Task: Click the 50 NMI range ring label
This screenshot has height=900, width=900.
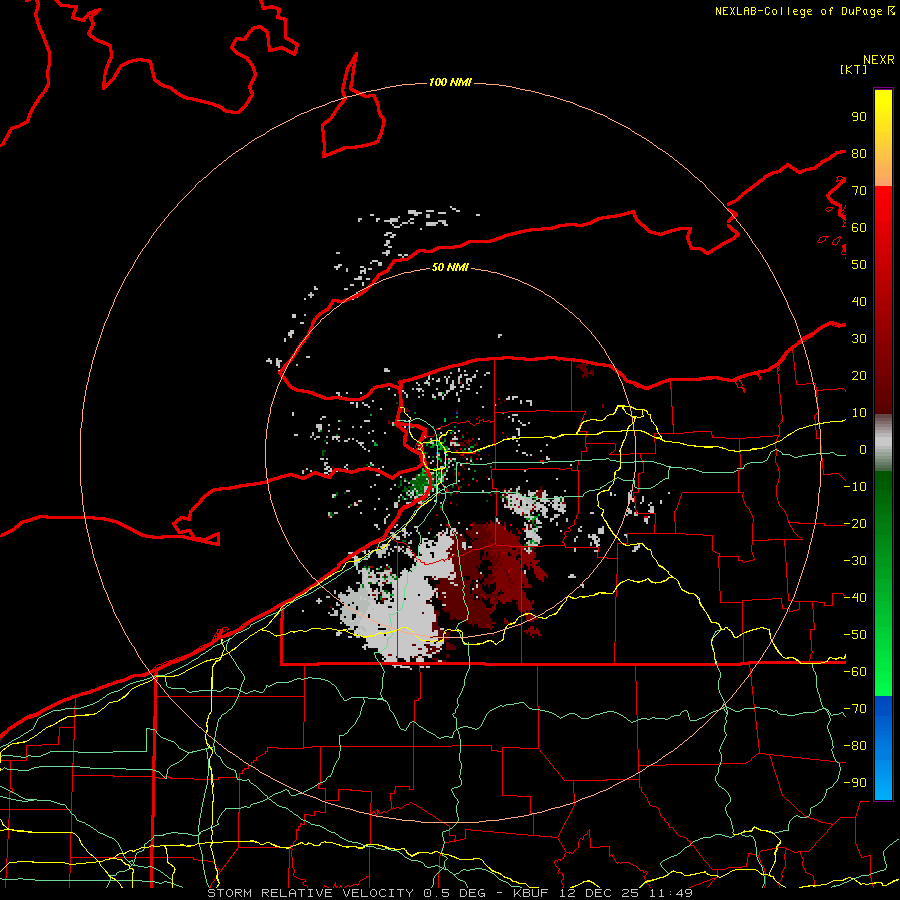Action: (x=450, y=267)
